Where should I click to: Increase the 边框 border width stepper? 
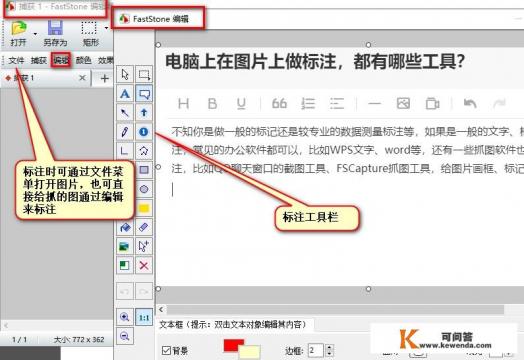[330, 347]
